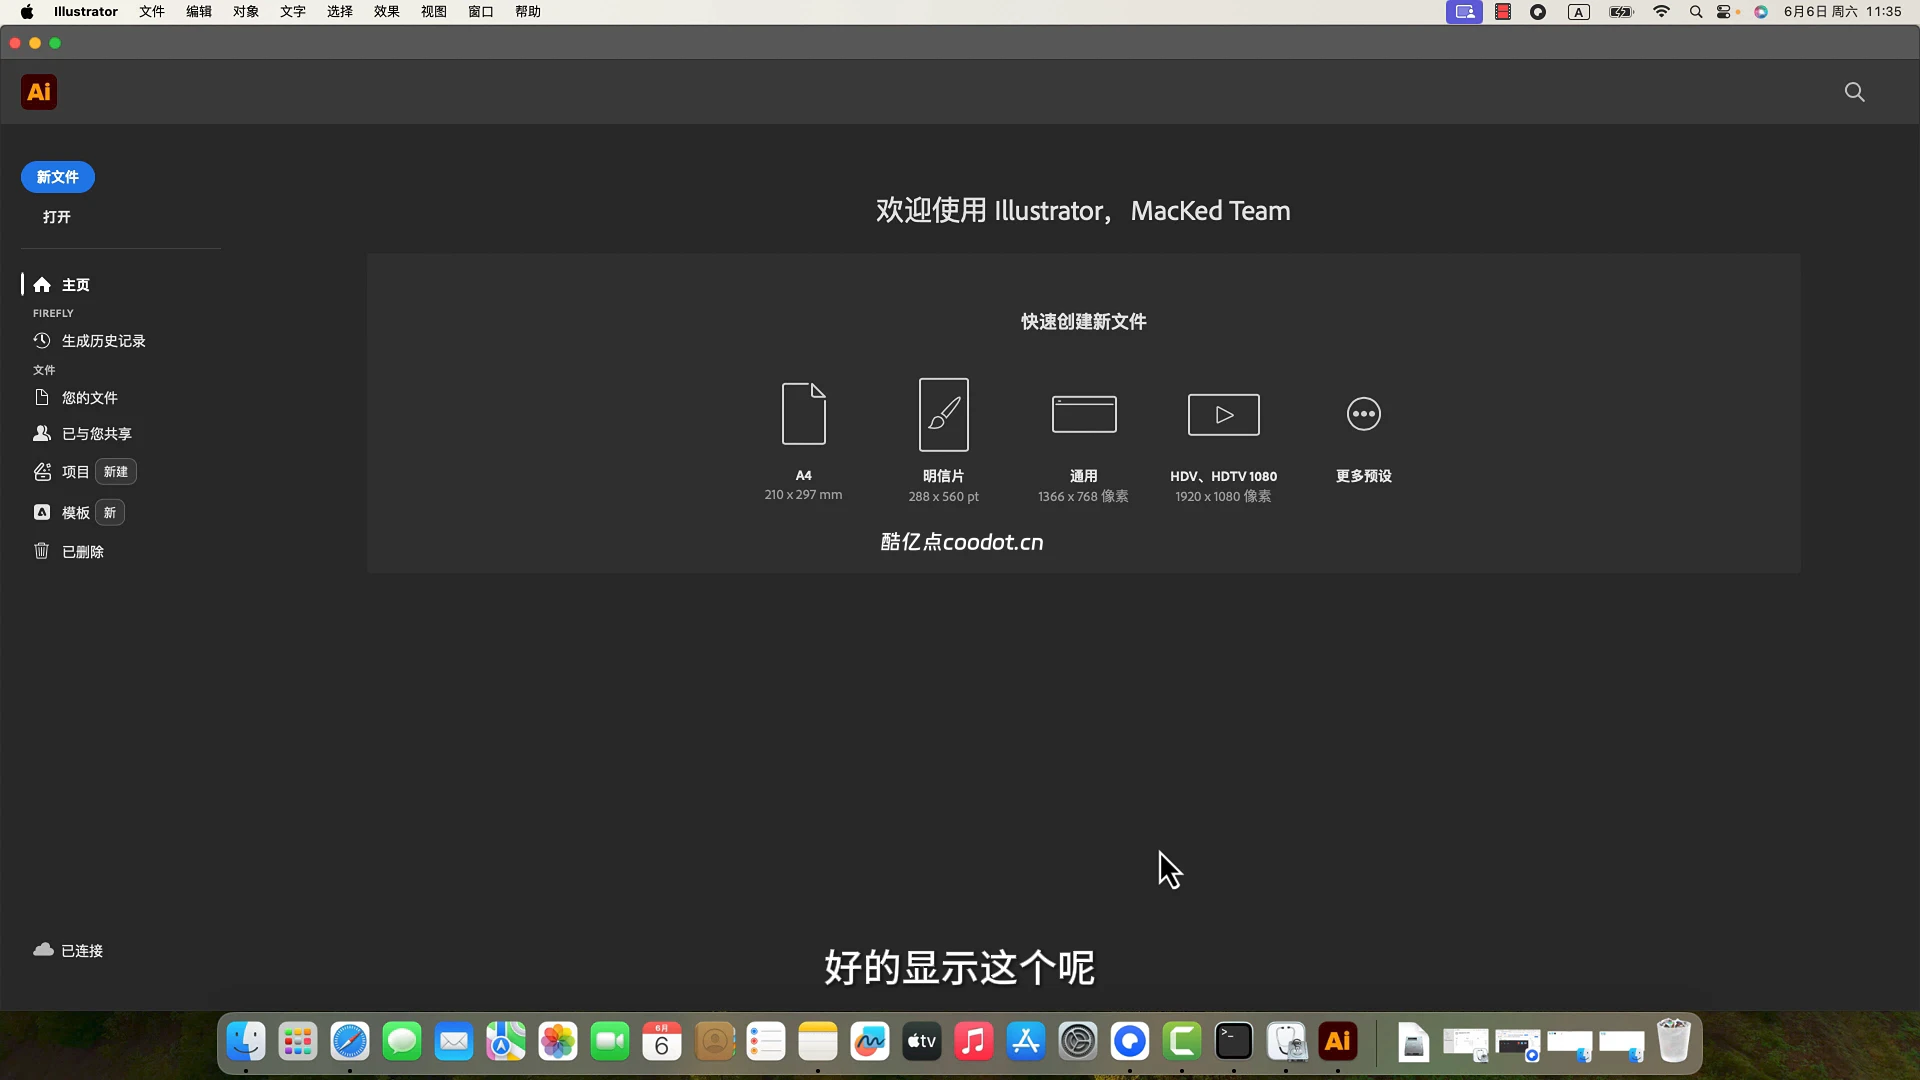Create a new 明信片 postcard preset

(x=943, y=440)
